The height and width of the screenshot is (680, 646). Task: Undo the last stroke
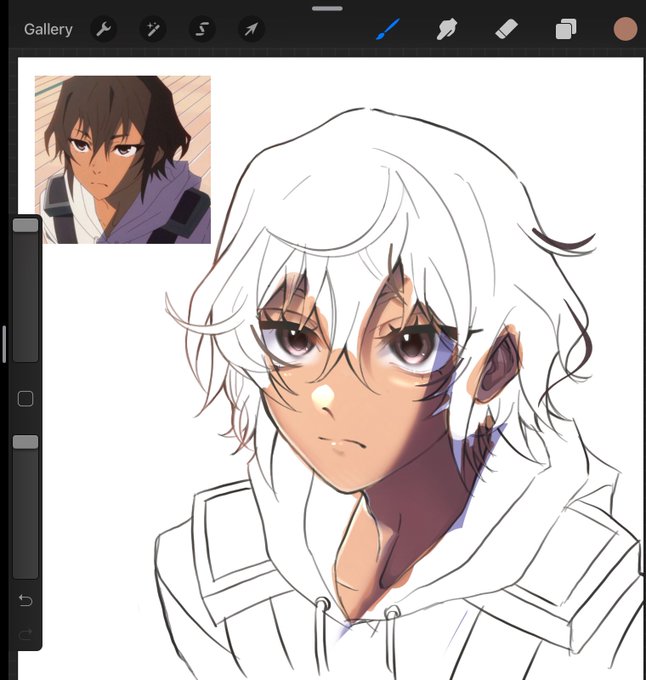26,600
